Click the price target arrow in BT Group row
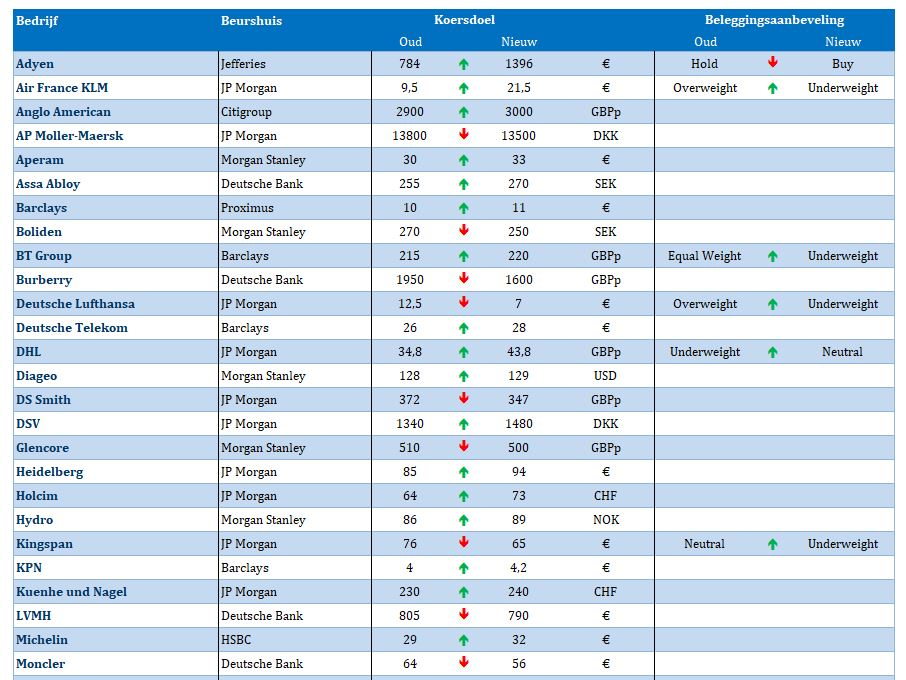Screen dimensions: 906x680 click(x=463, y=256)
